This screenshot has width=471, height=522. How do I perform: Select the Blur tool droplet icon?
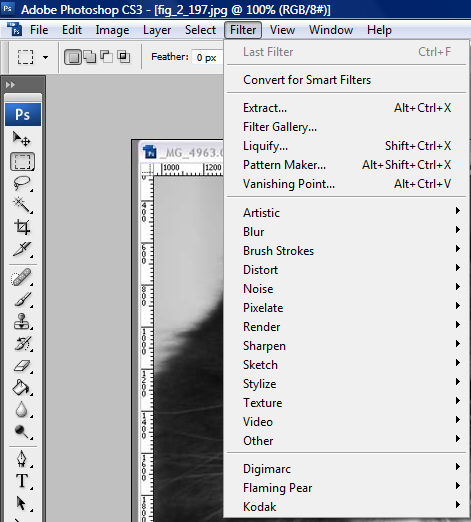point(22,409)
